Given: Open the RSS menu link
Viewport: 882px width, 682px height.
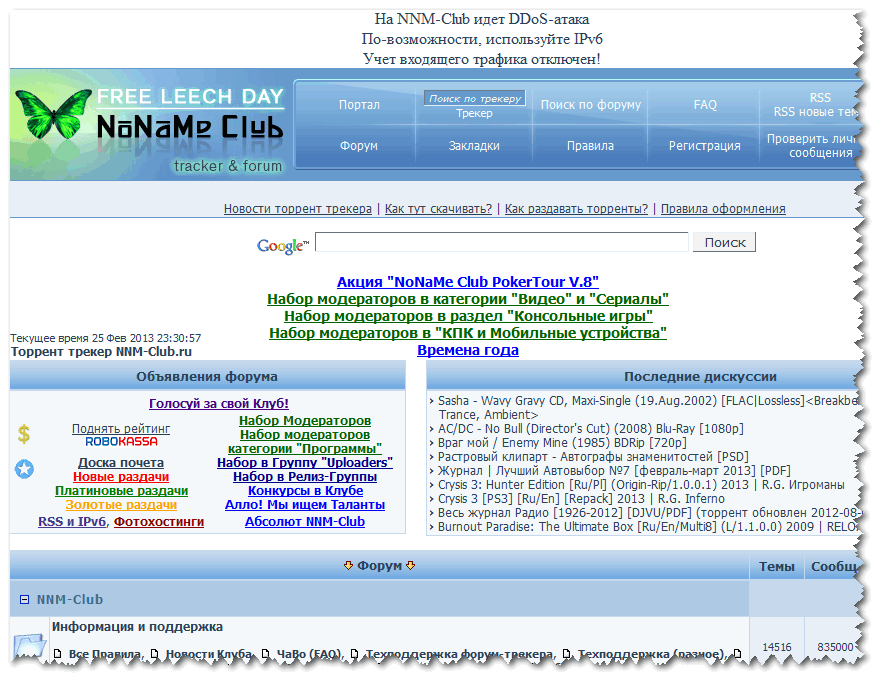Looking at the screenshot, I should point(820,97).
